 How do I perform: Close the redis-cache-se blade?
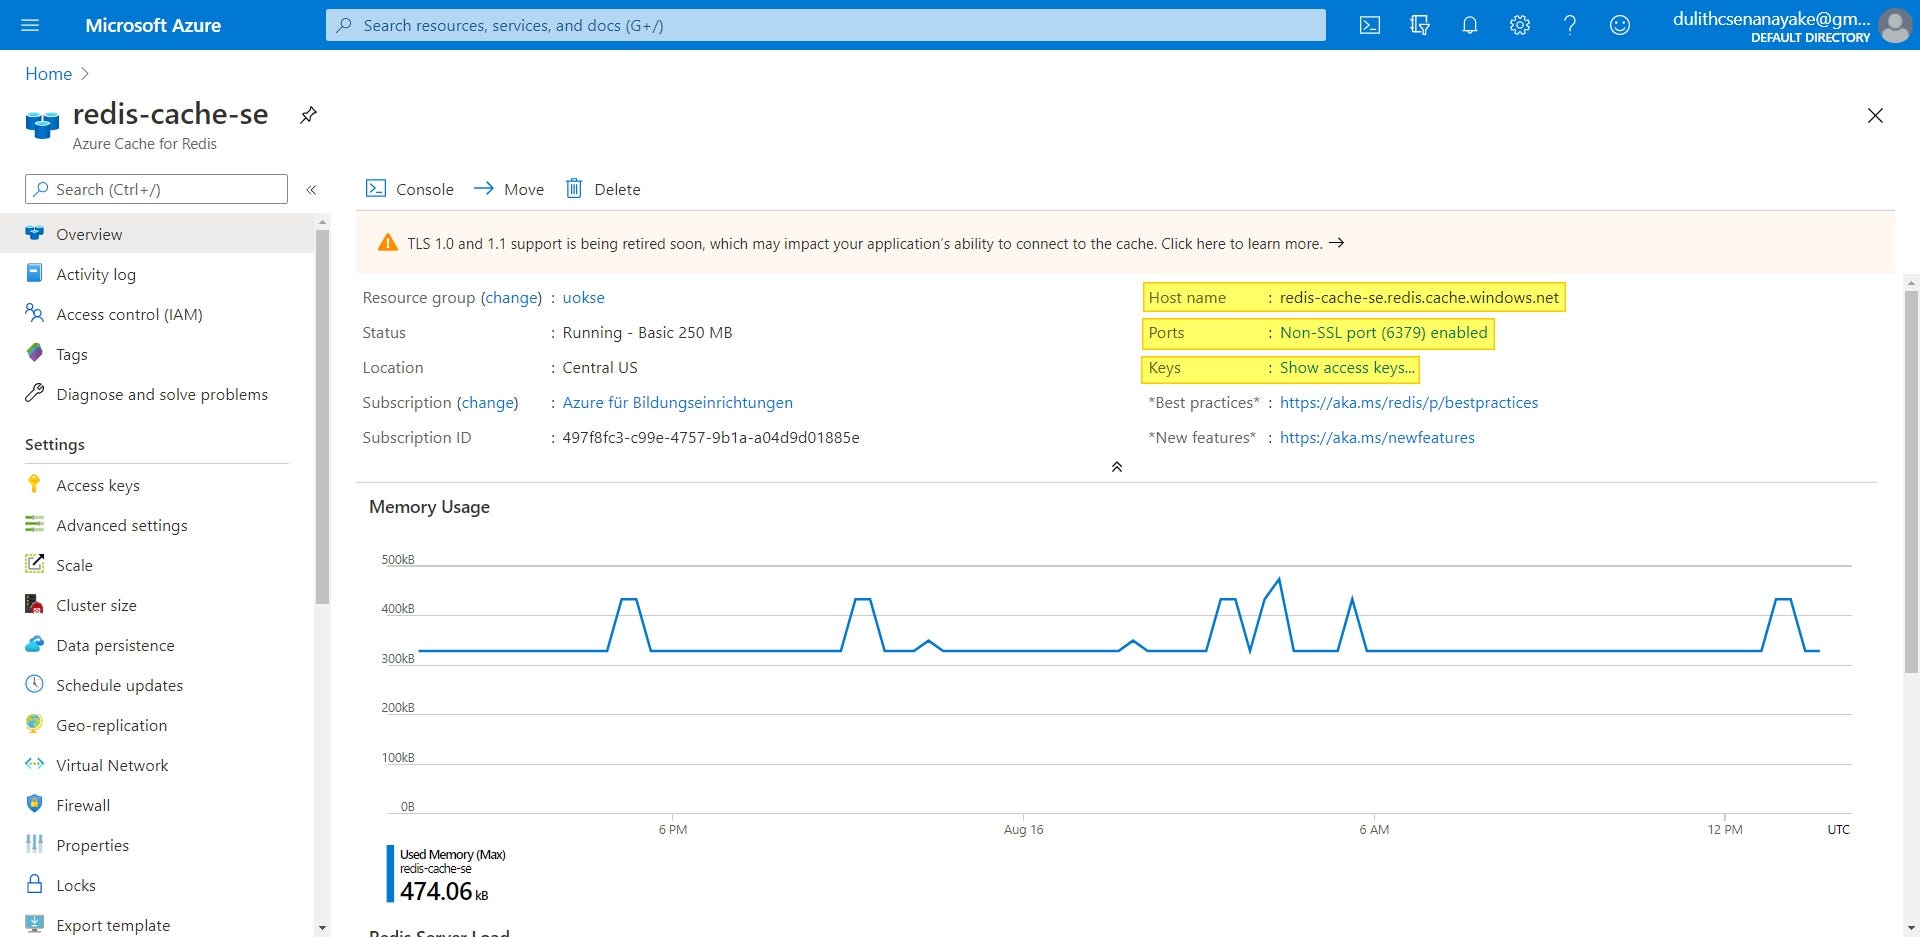[x=1875, y=115]
